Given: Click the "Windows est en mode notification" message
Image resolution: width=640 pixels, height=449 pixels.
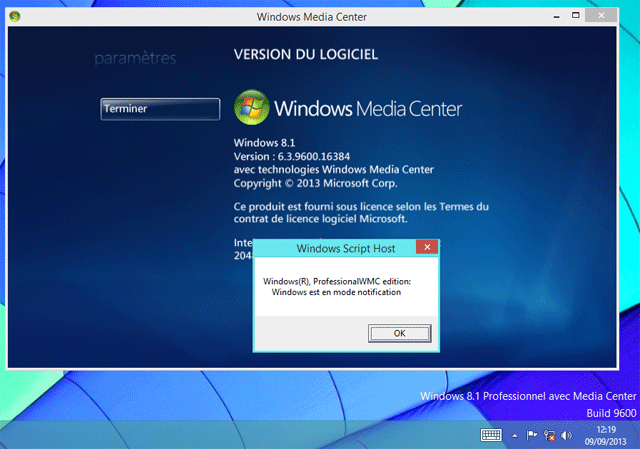Looking at the screenshot, I should [336, 292].
